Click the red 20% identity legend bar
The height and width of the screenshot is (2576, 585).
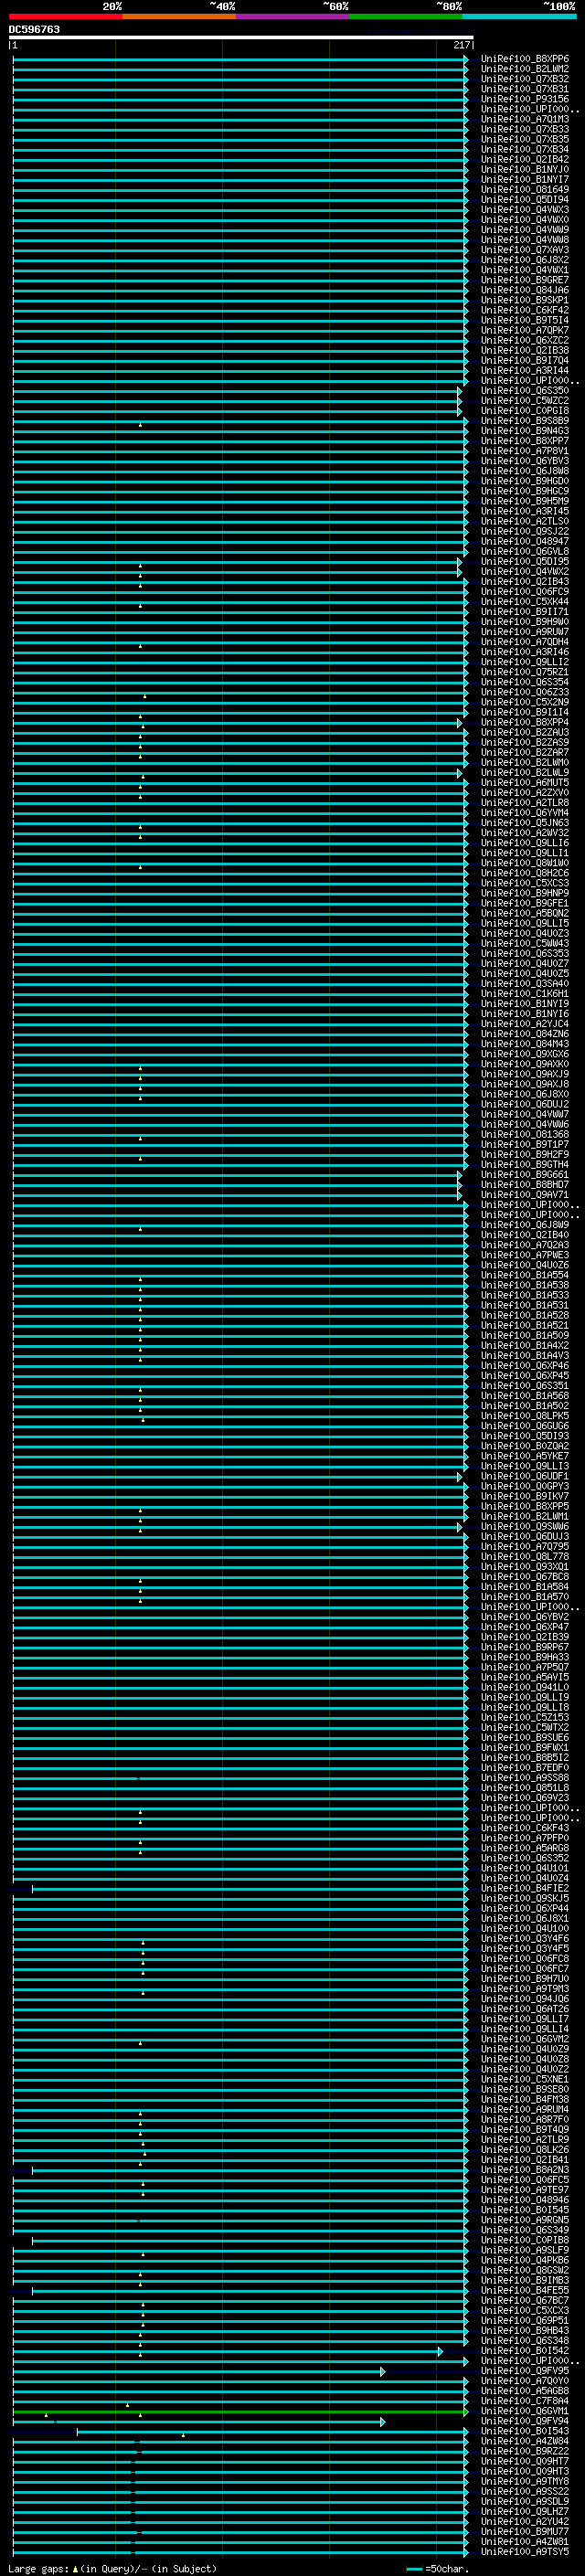tap(65, 16)
